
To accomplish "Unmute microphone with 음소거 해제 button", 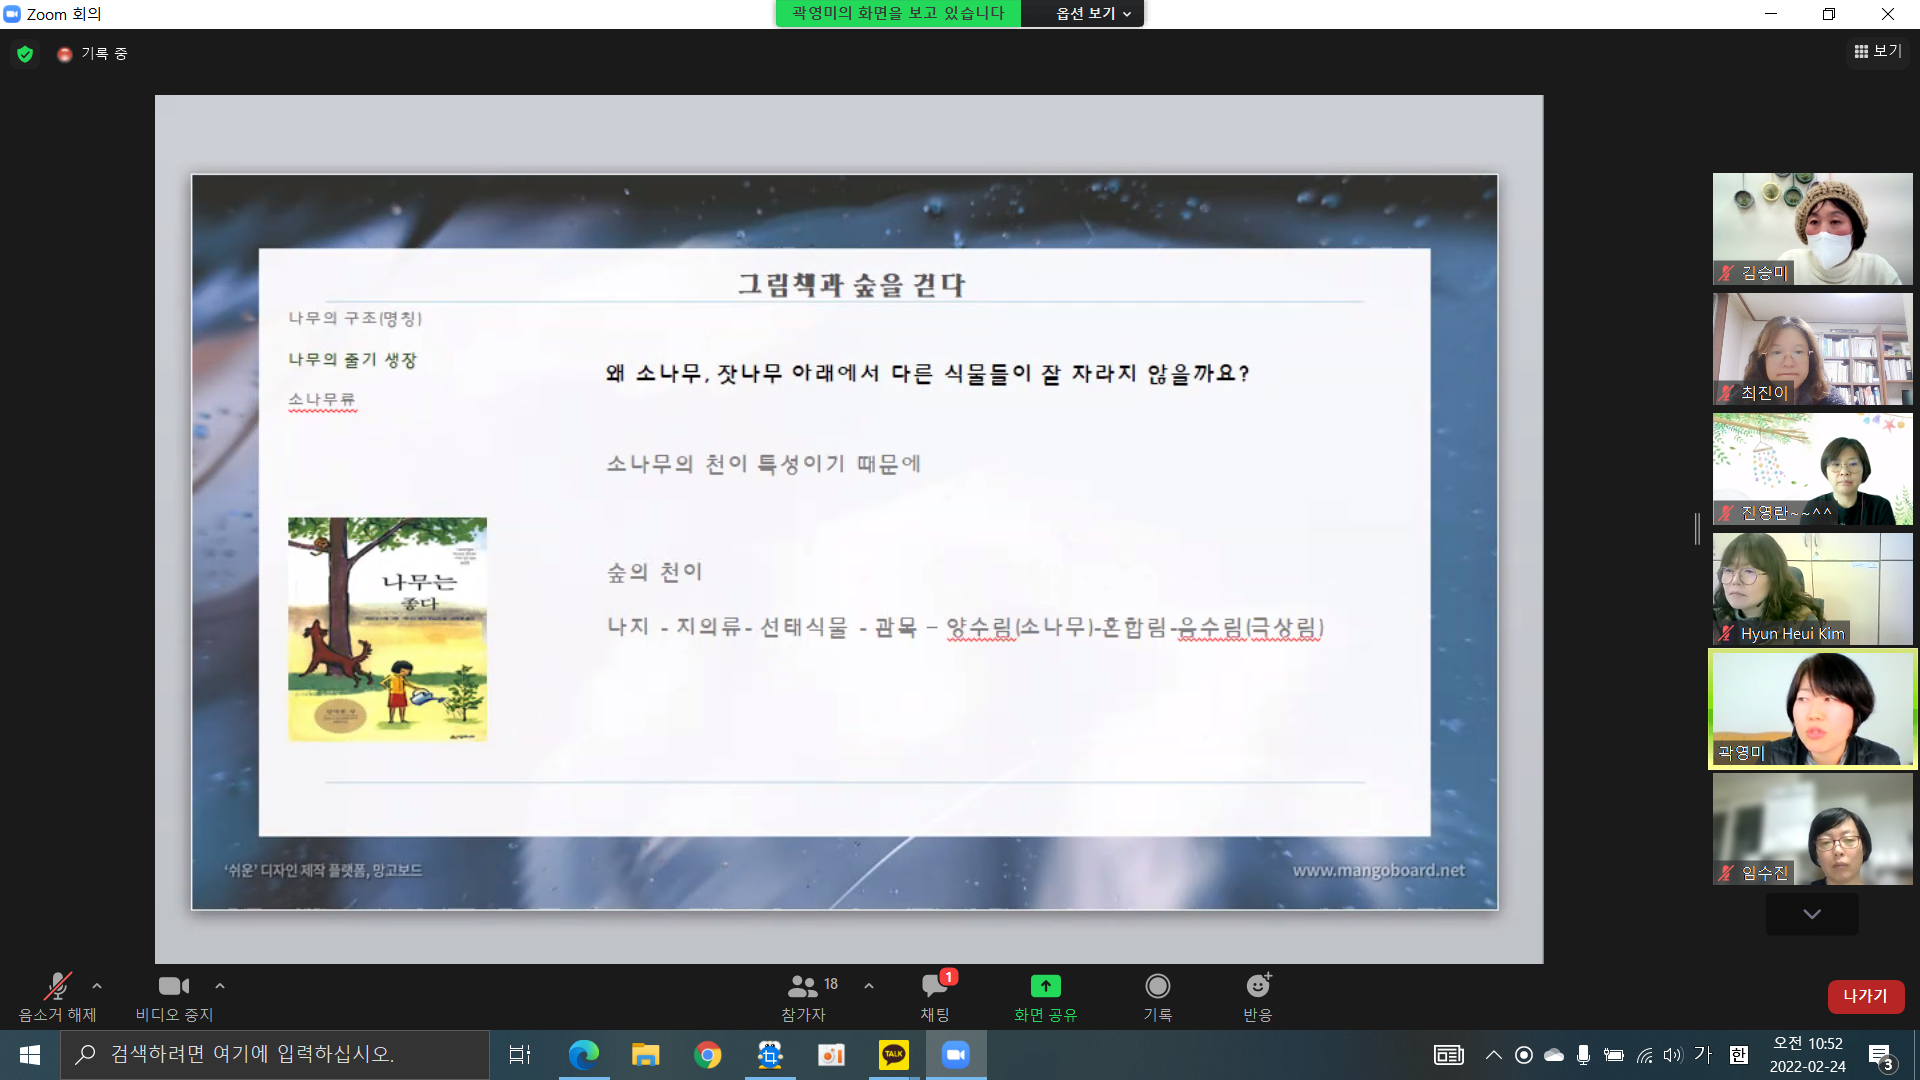I will (x=57, y=997).
